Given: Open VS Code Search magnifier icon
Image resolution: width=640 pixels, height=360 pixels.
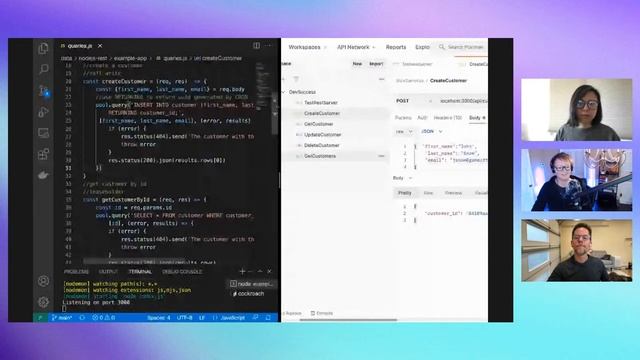Looking at the screenshot, I should (43, 69).
